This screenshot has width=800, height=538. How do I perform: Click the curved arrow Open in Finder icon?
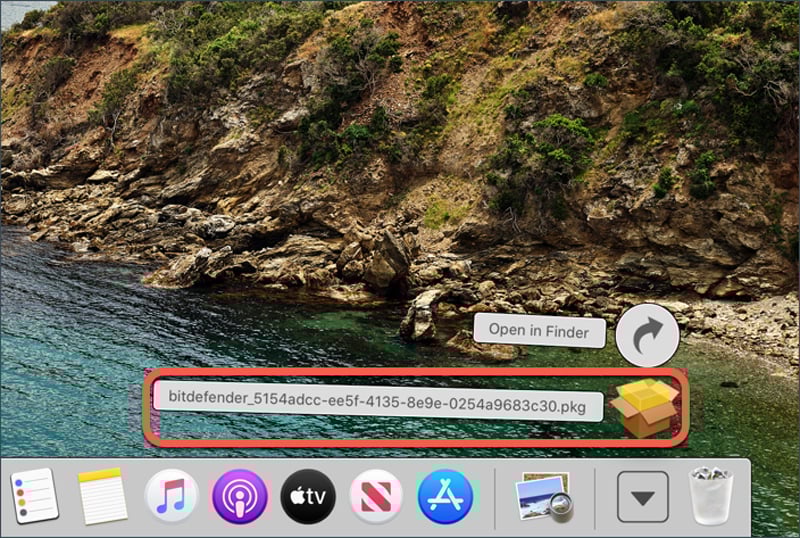647,335
